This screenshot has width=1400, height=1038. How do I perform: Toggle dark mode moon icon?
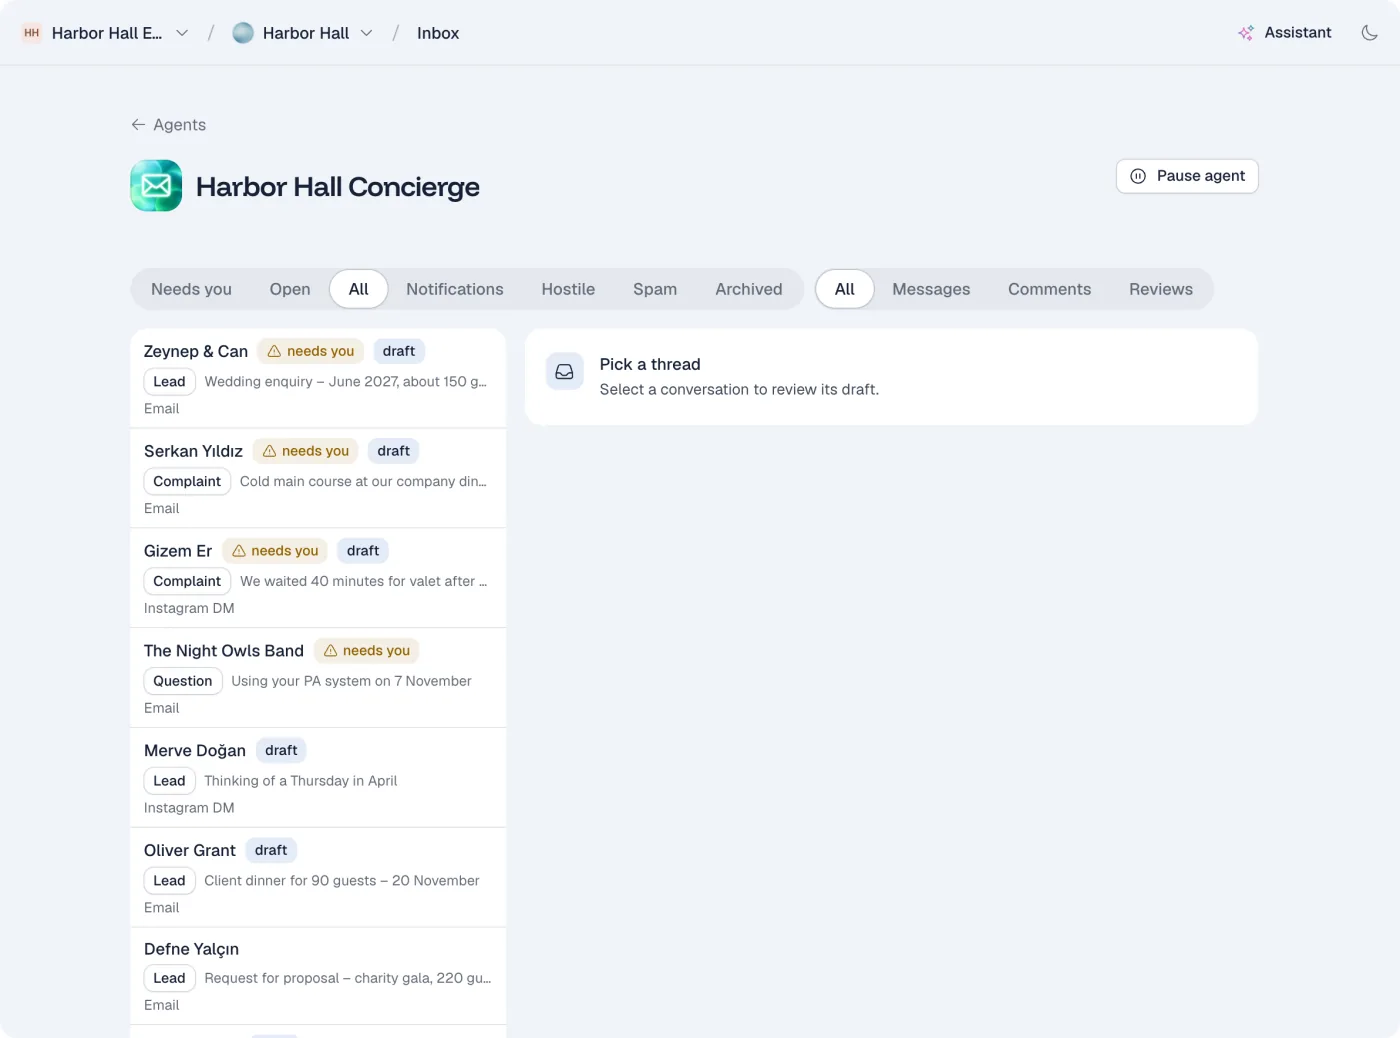(x=1369, y=33)
